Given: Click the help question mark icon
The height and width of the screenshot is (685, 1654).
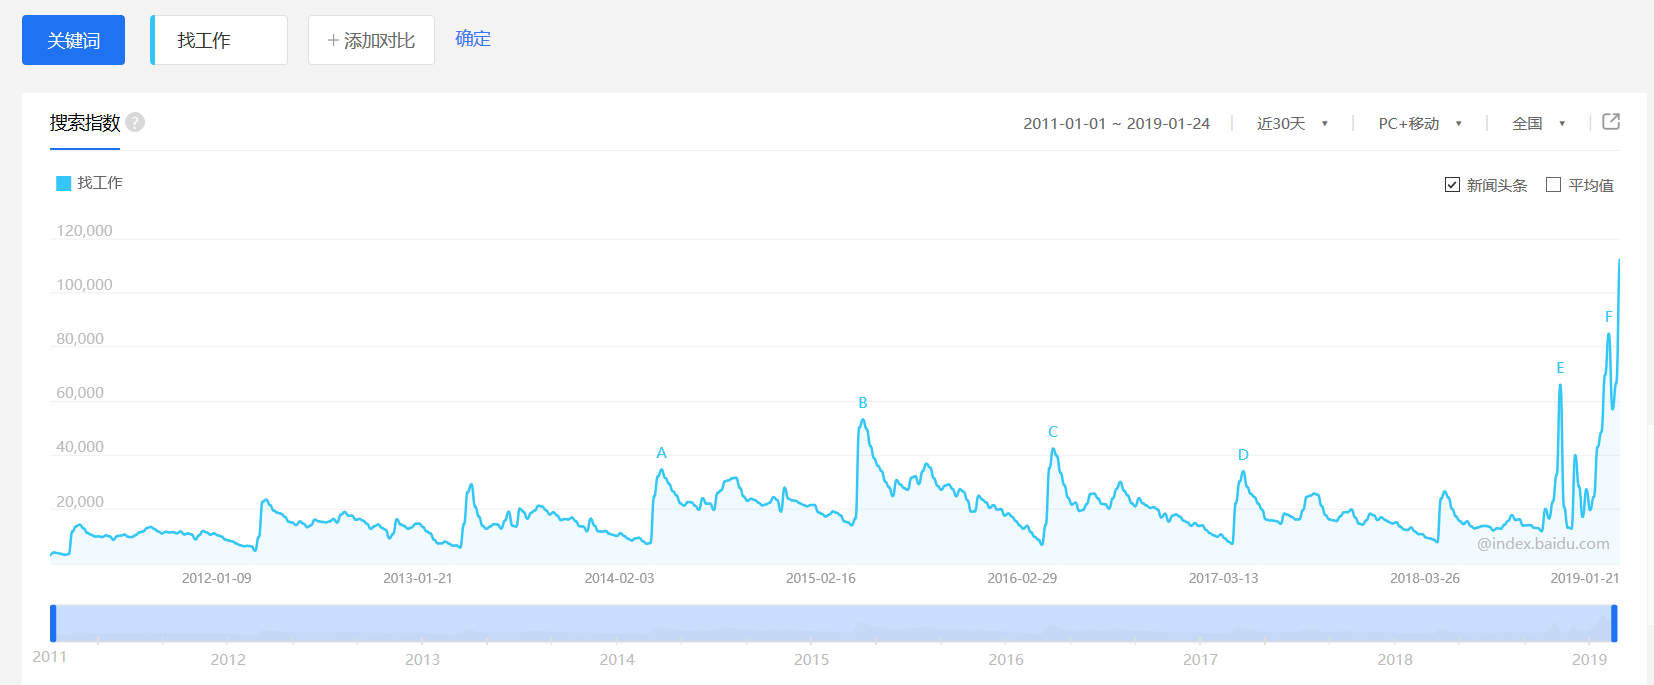Looking at the screenshot, I should pos(135,122).
